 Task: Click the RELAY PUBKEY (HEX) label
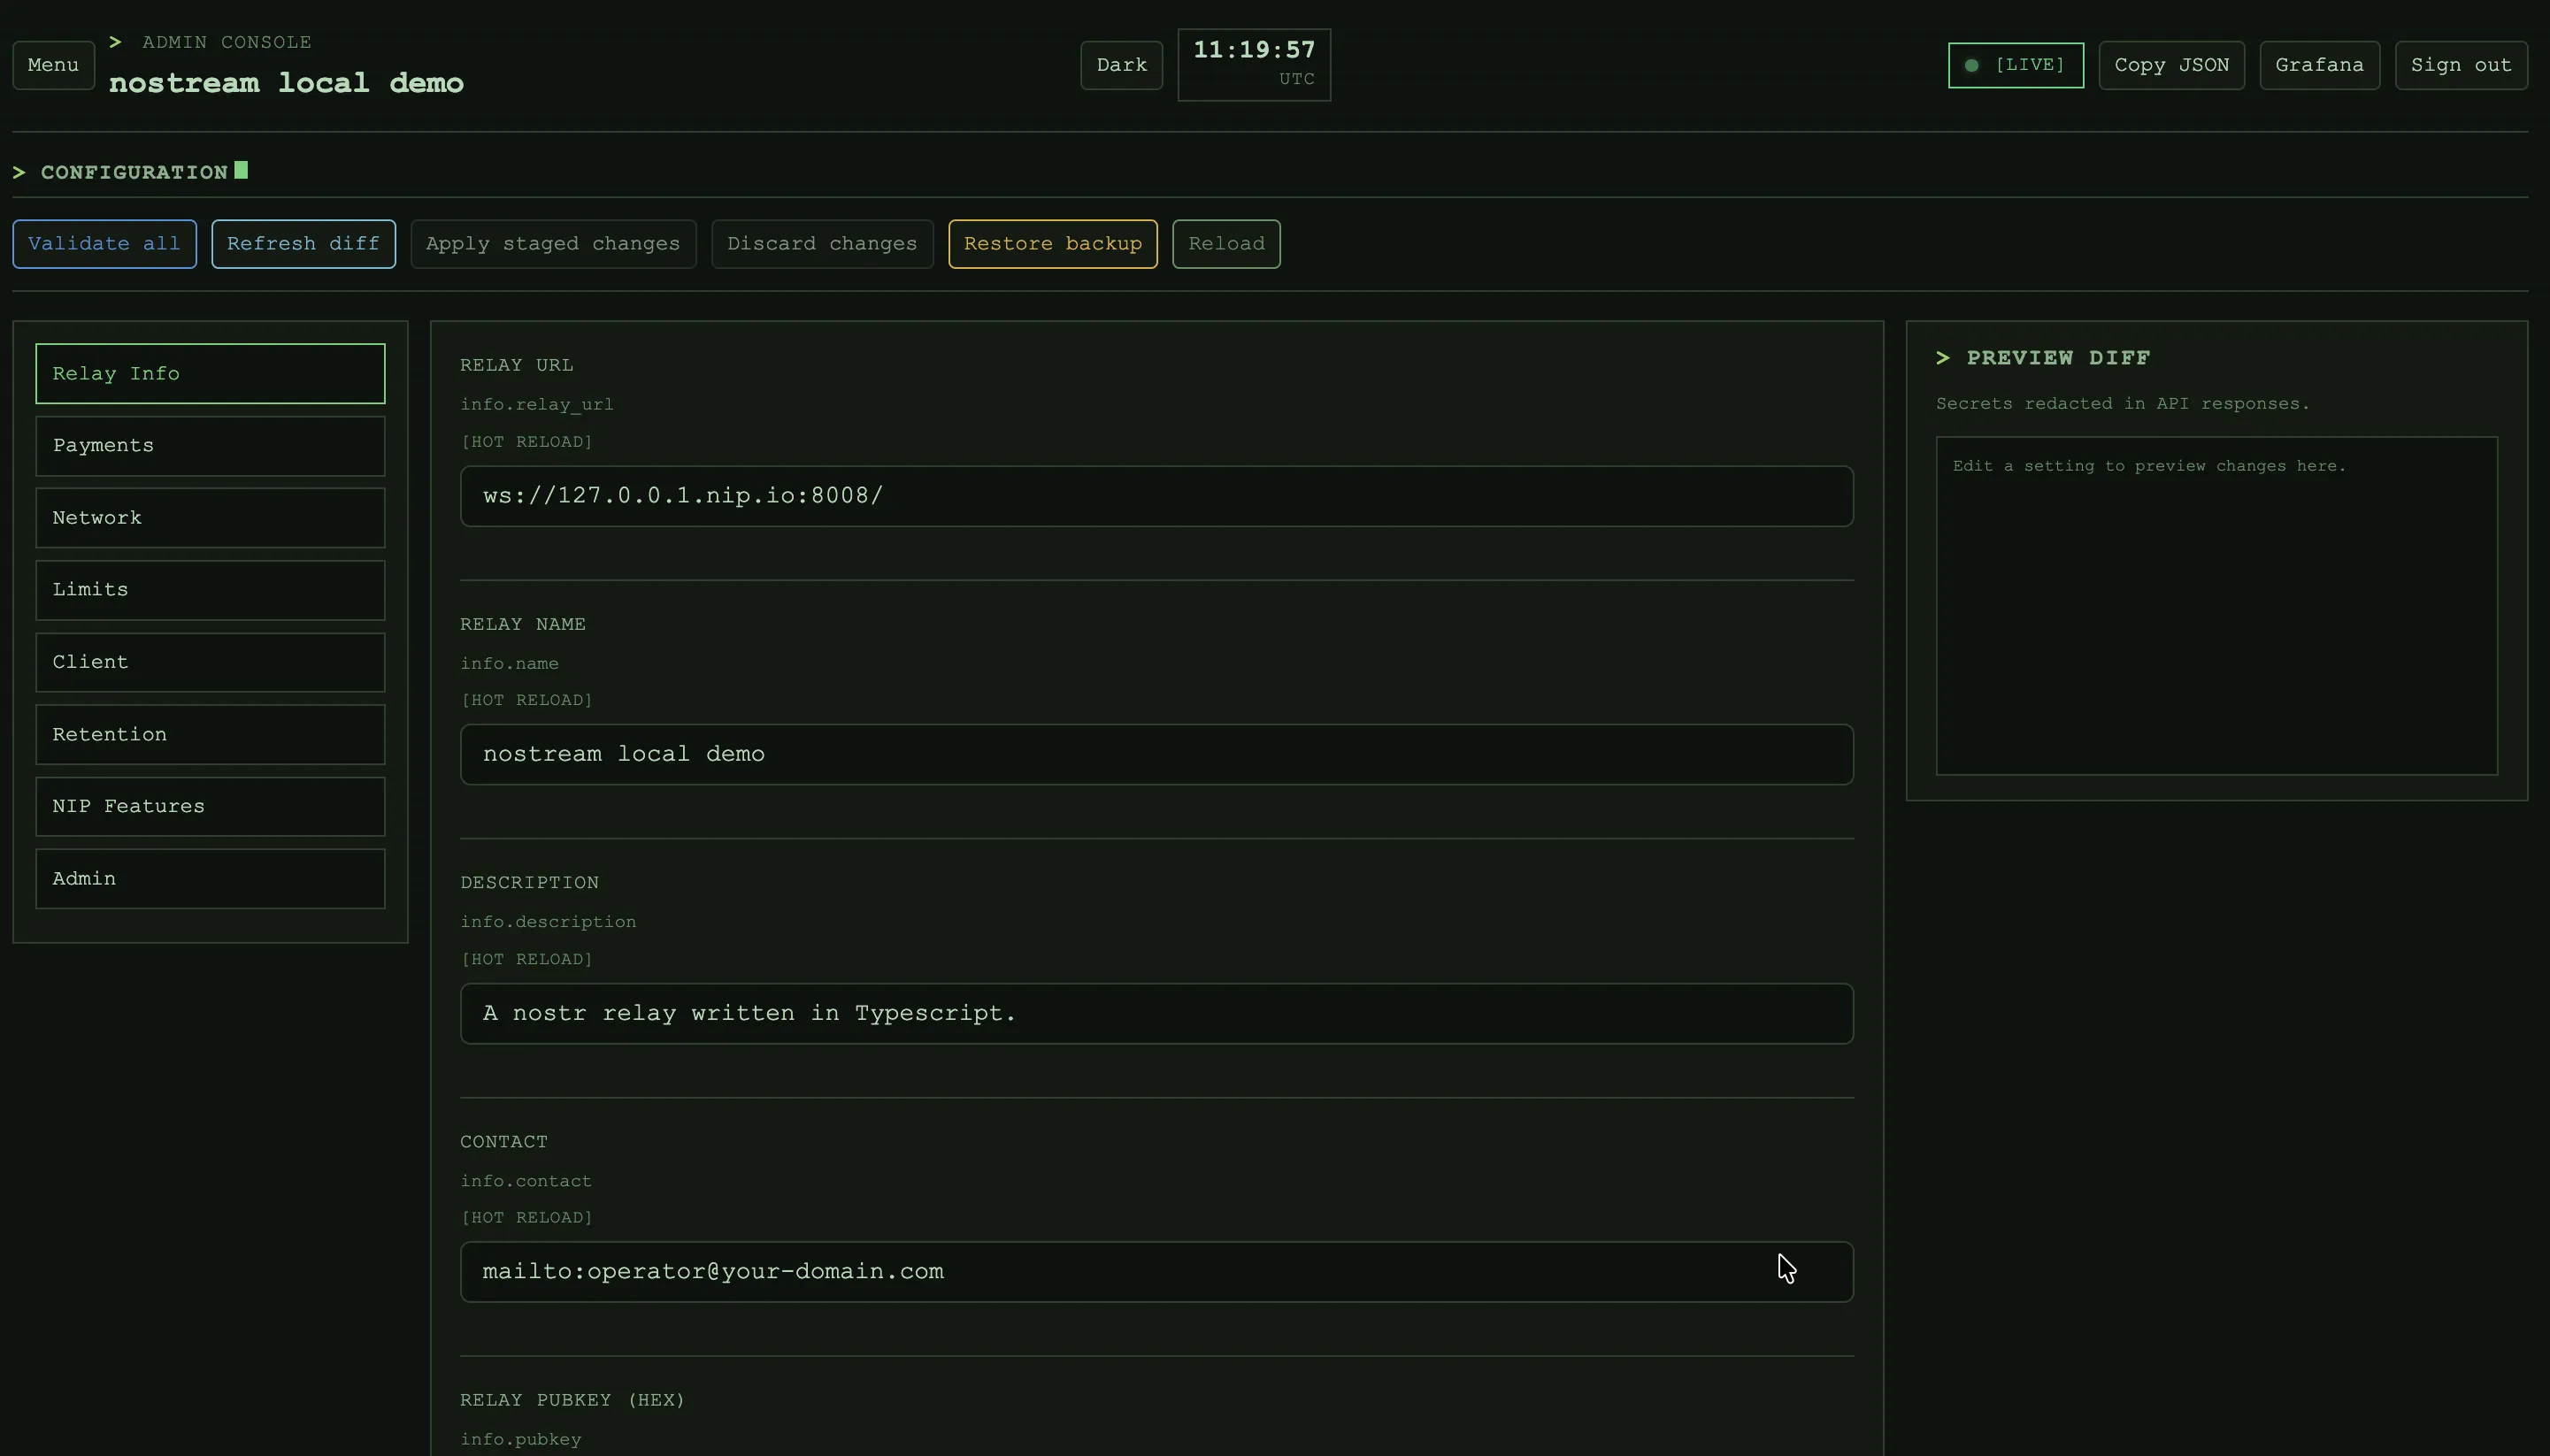[x=572, y=1400]
